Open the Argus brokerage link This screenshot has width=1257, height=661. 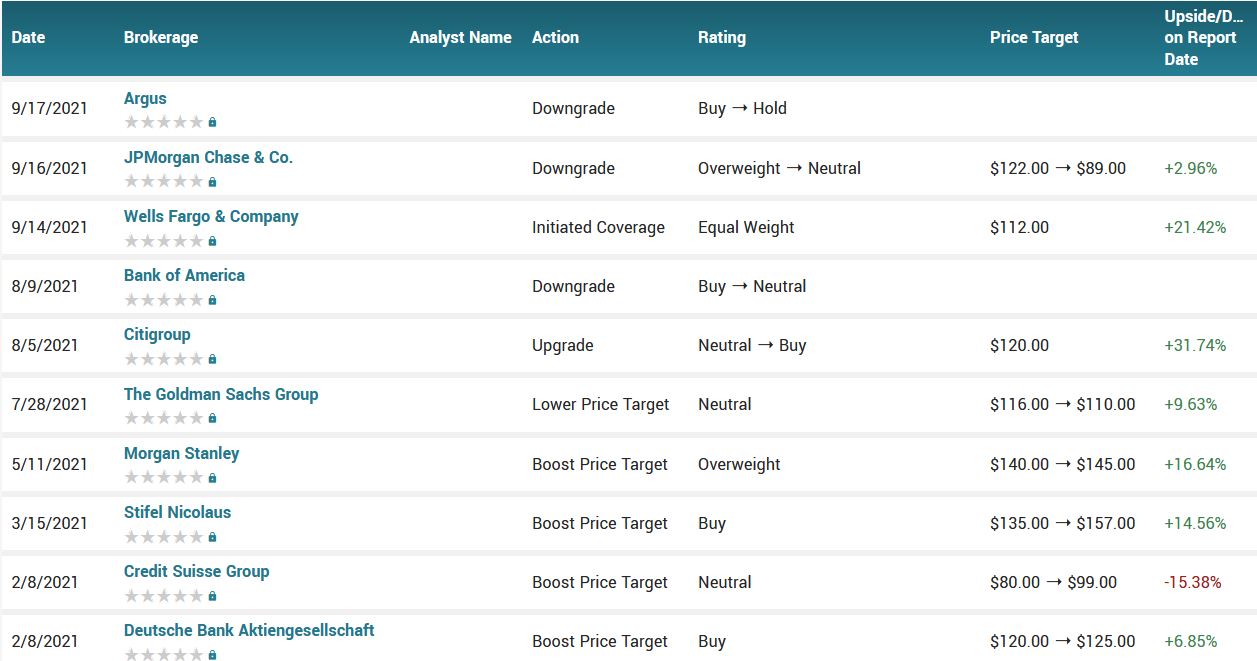[x=145, y=98]
